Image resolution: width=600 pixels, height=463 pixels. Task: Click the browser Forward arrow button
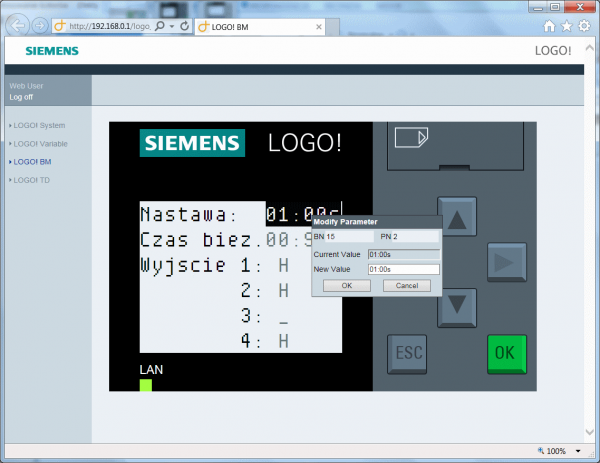point(39,26)
